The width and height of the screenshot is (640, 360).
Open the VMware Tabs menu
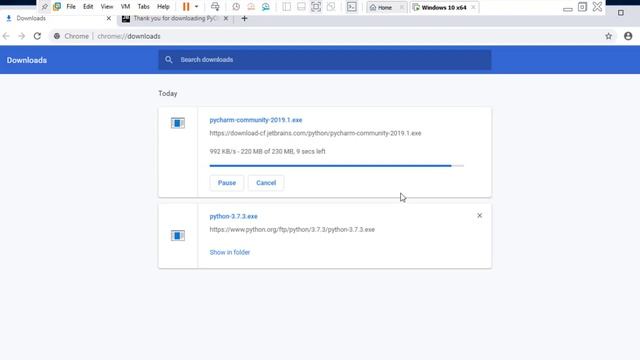[x=143, y=7]
